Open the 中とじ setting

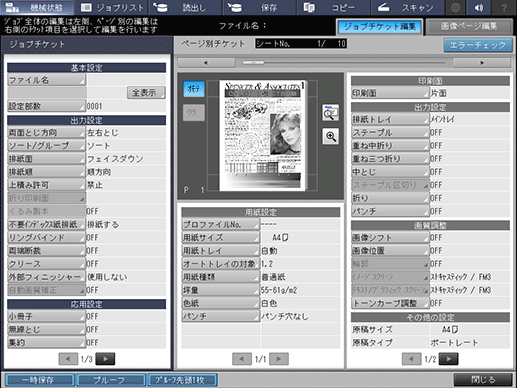[390, 172]
